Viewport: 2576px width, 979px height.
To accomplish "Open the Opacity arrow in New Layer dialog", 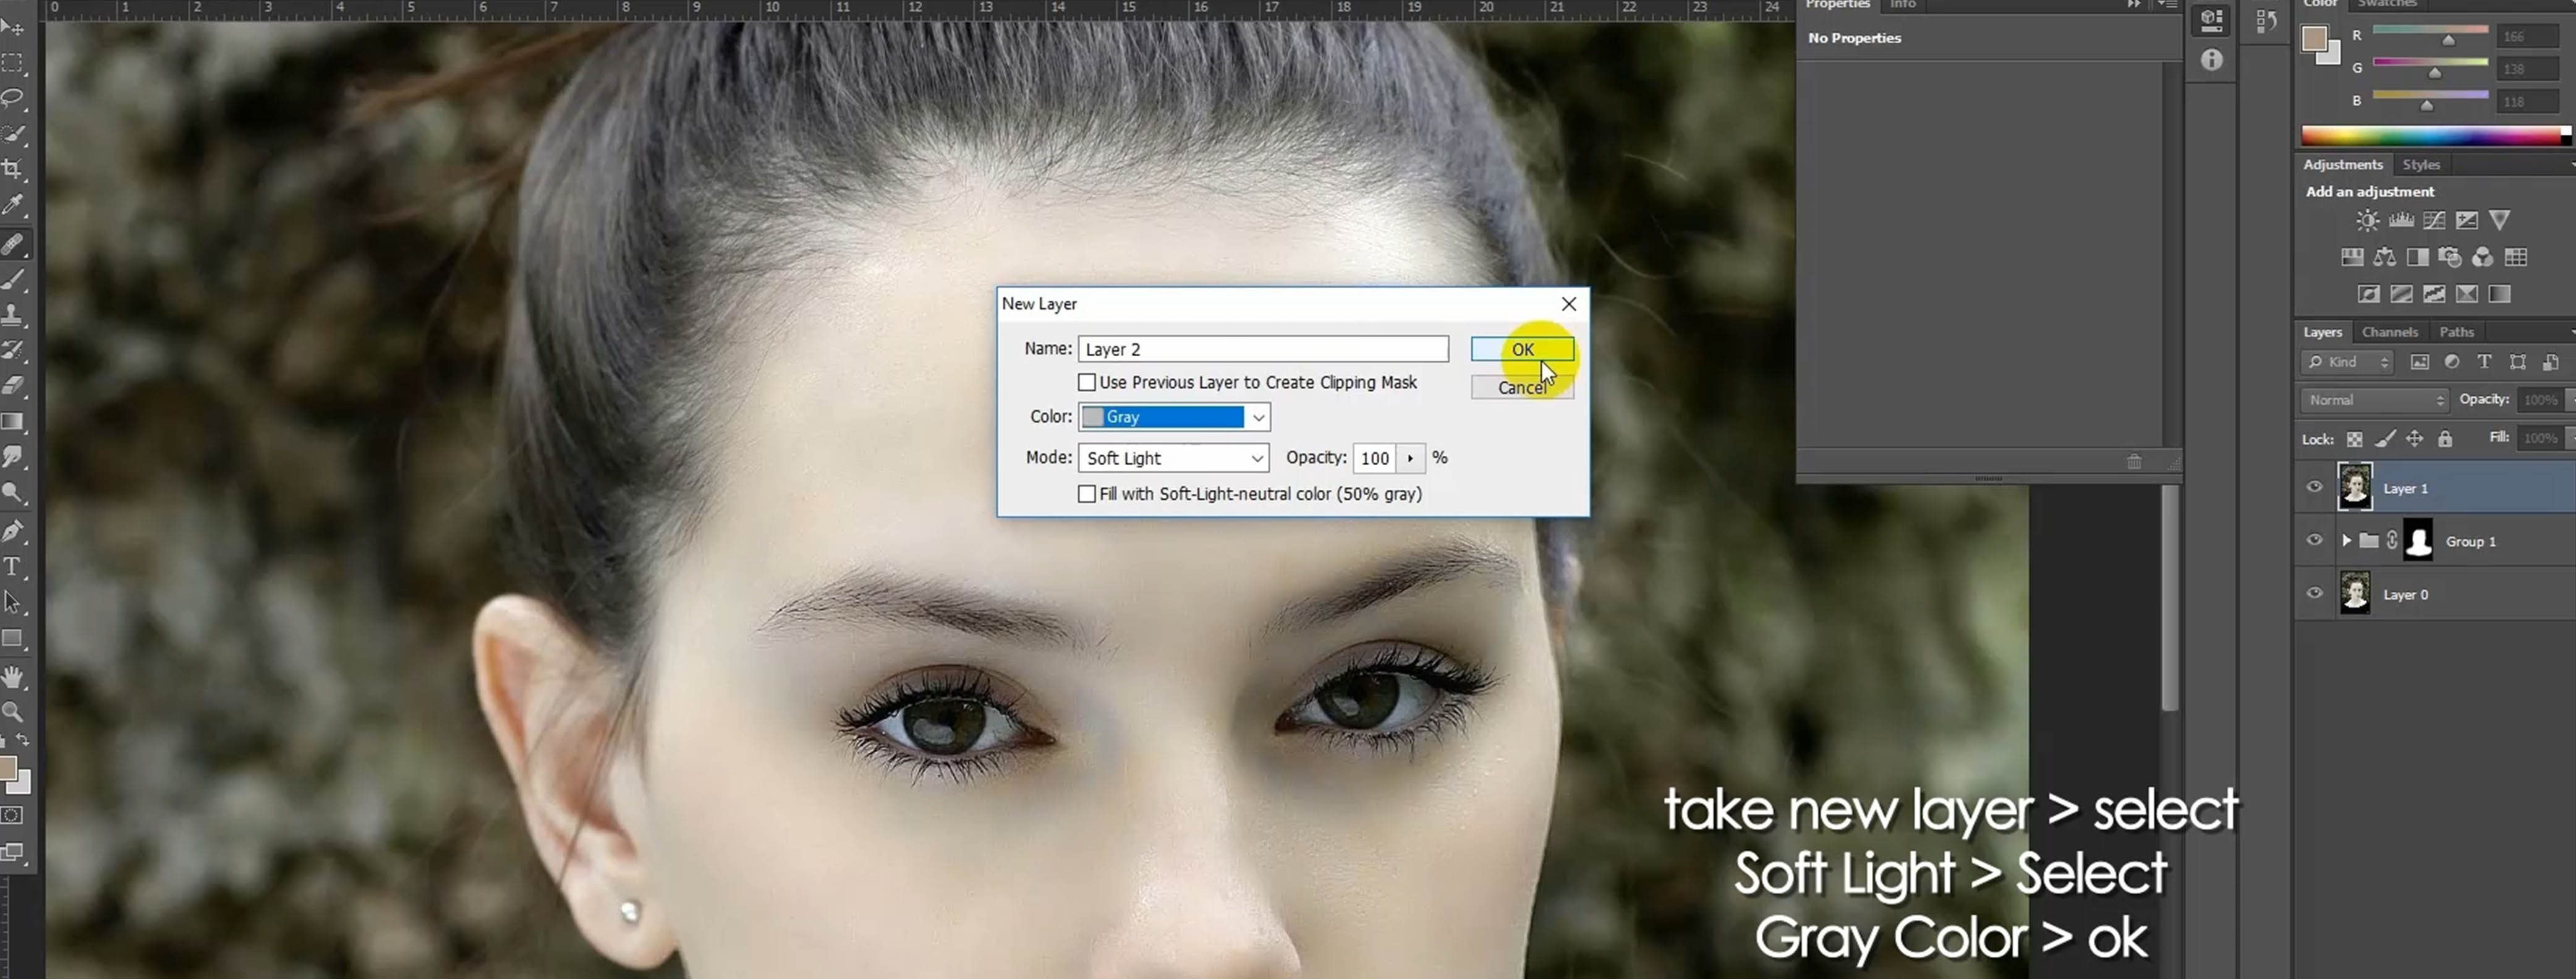I will point(1410,458).
